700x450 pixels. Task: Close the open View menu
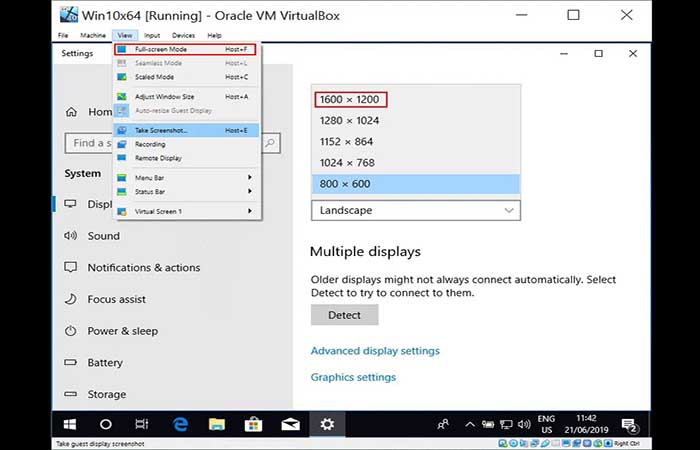125,35
